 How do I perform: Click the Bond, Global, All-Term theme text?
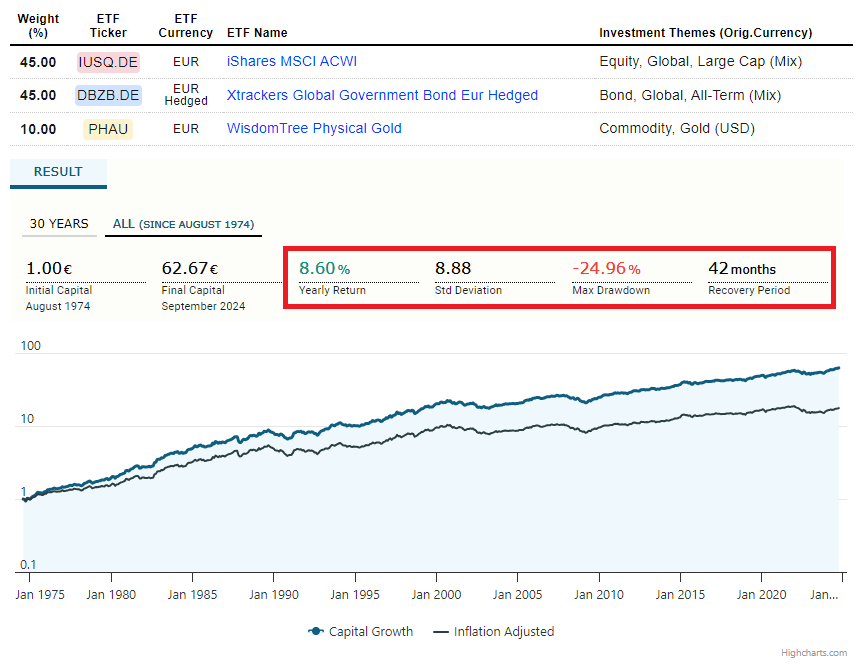pyautogui.click(x=690, y=95)
